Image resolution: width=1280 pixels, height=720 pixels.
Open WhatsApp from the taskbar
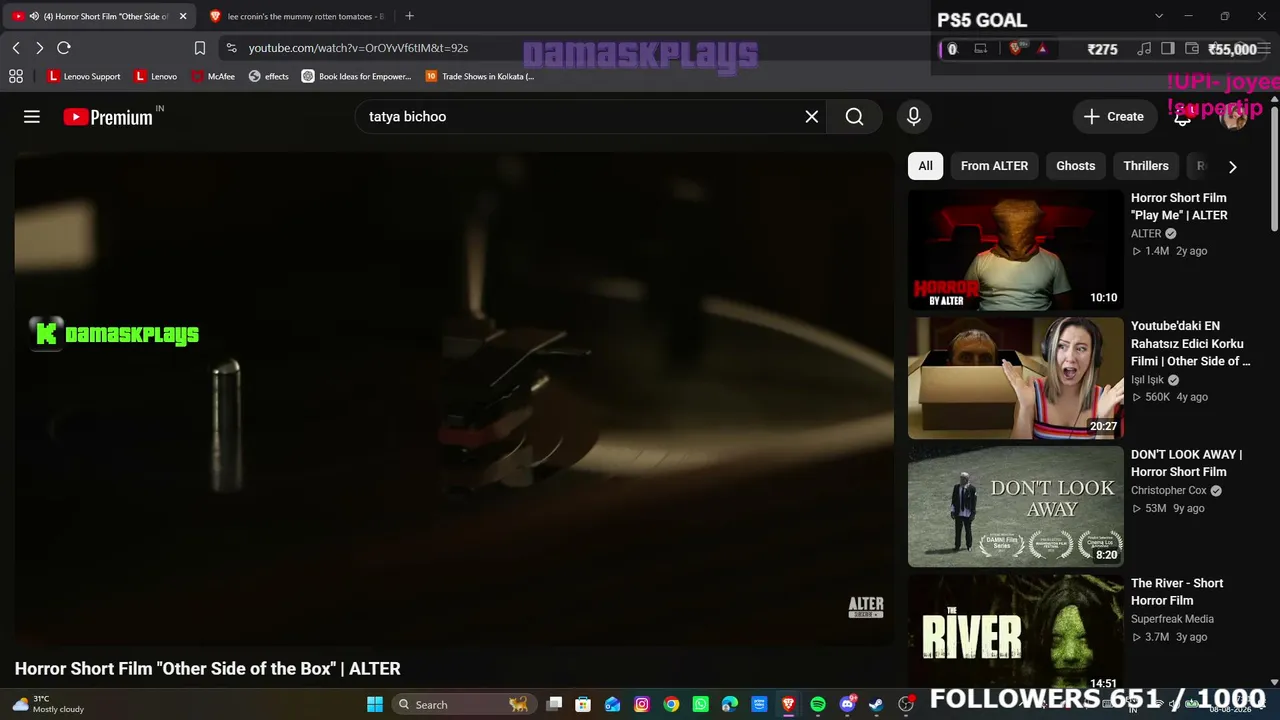coord(701,704)
